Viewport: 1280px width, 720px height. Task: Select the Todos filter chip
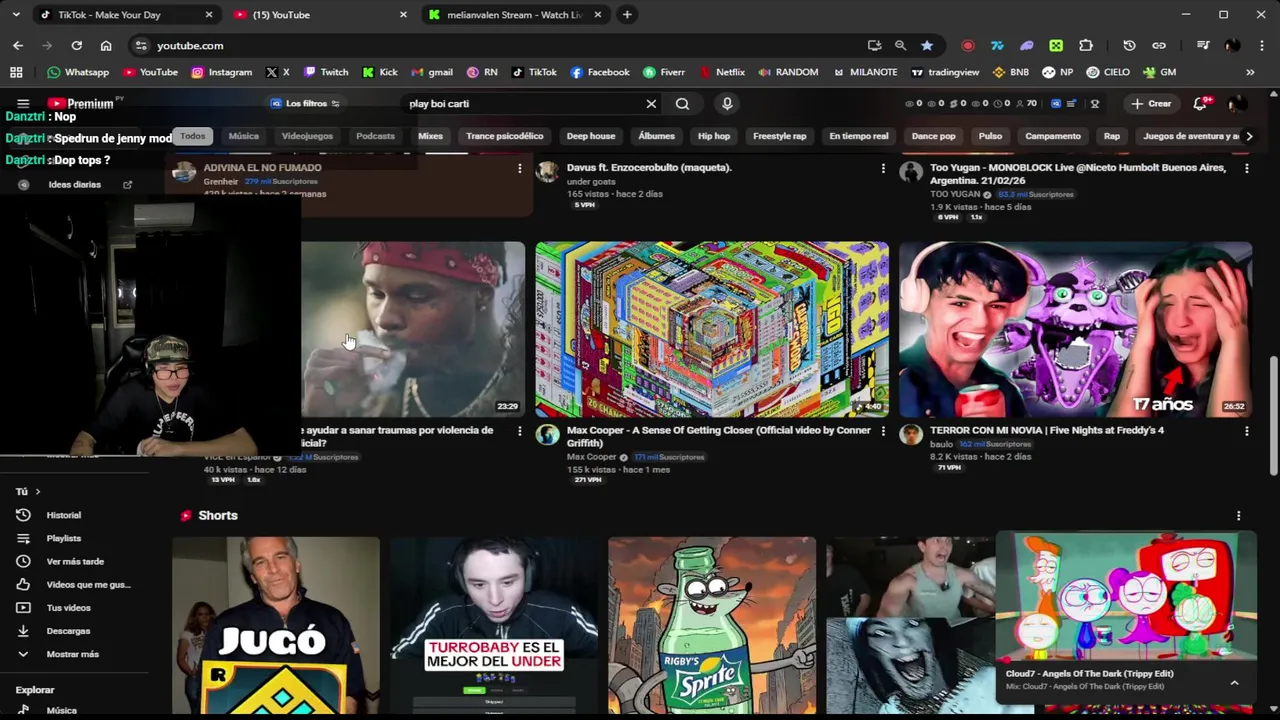tap(193, 136)
